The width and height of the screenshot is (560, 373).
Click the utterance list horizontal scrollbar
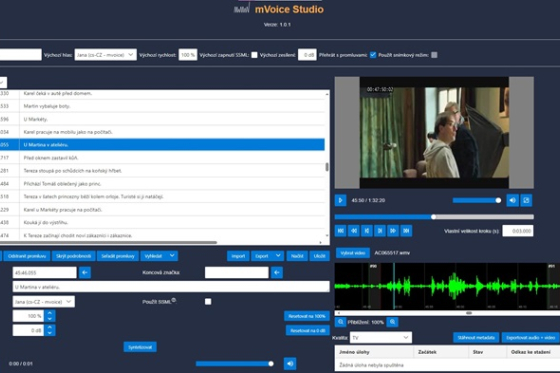pos(108,242)
